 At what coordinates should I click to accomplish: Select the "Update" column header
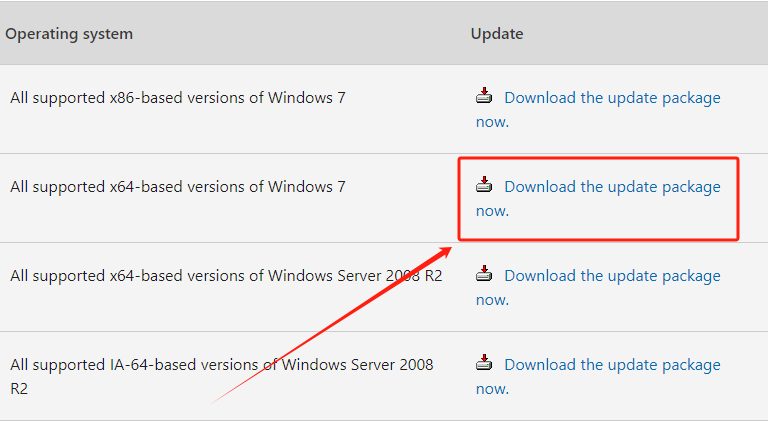click(x=497, y=34)
